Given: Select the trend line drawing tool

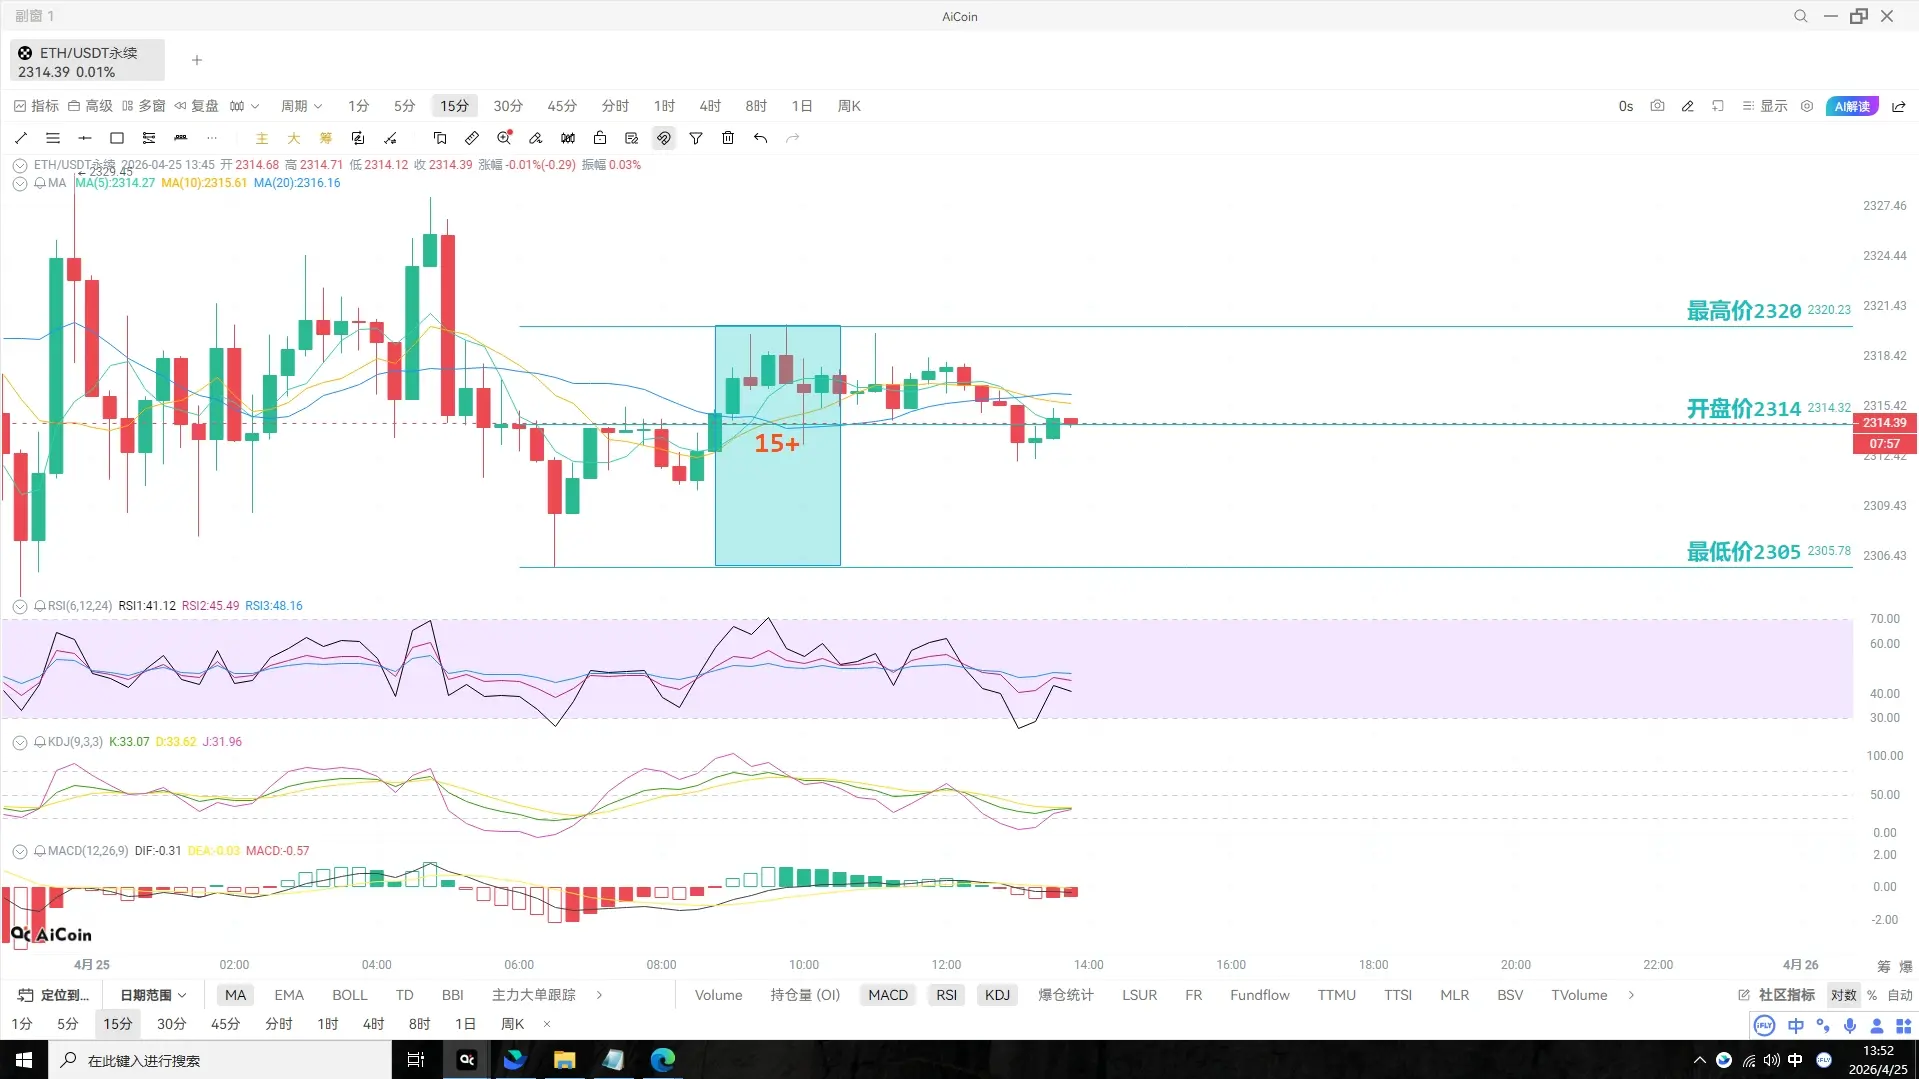Looking at the screenshot, I should (x=21, y=138).
